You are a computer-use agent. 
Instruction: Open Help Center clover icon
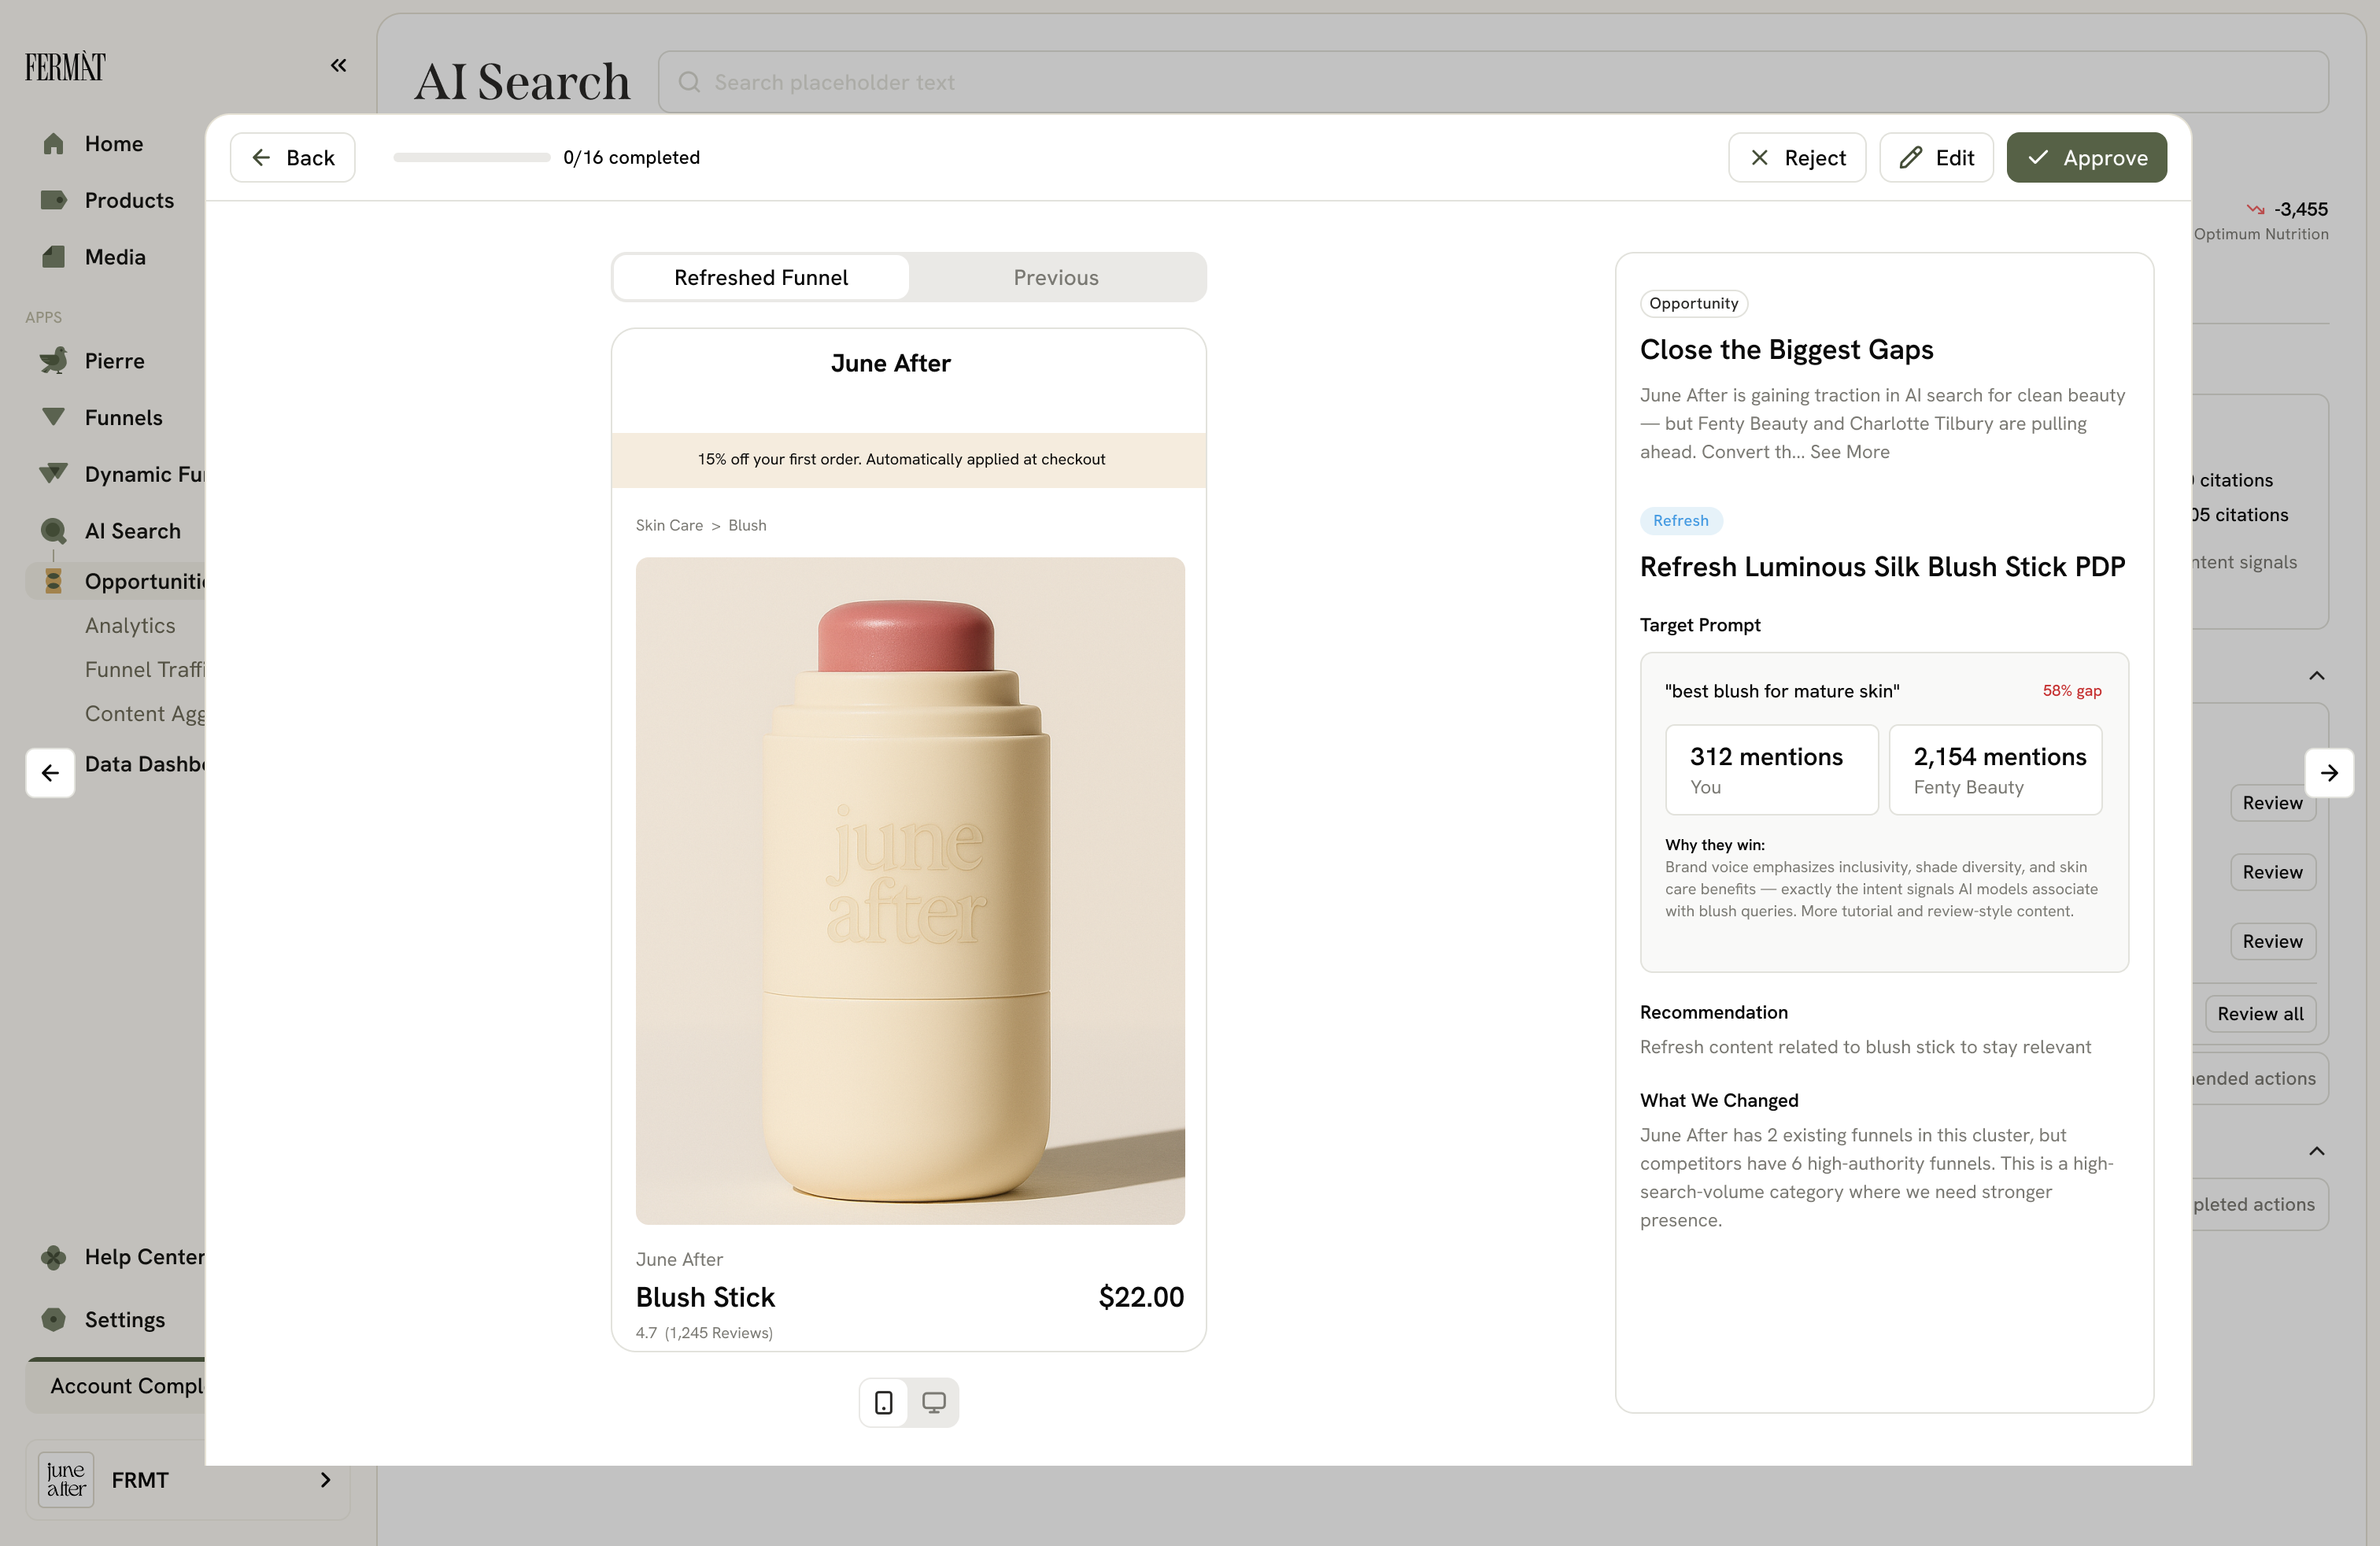tap(54, 1257)
